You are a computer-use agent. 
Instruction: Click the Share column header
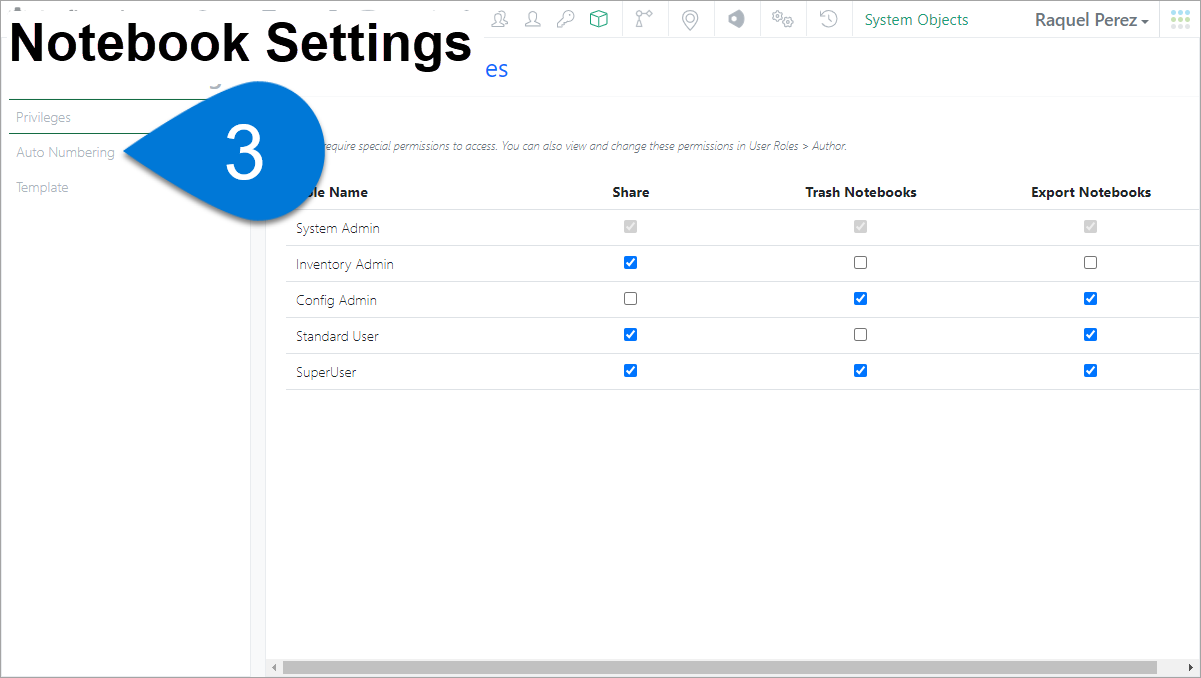pyautogui.click(x=630, y=192)
